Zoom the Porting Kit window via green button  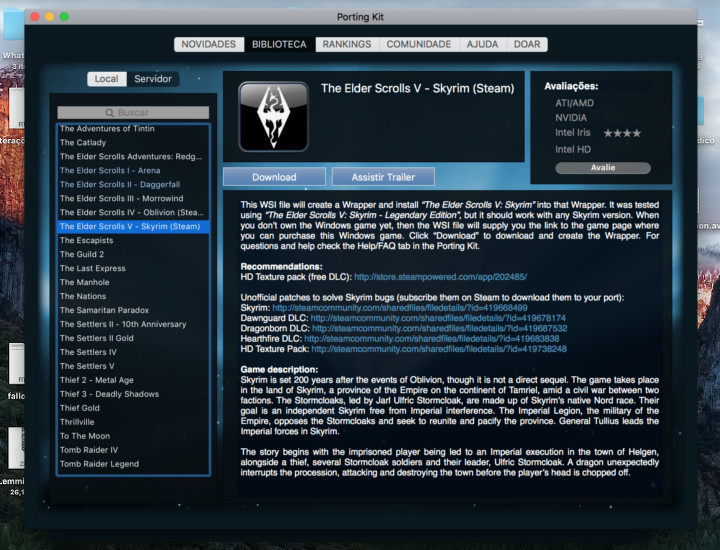coord(64,17)
